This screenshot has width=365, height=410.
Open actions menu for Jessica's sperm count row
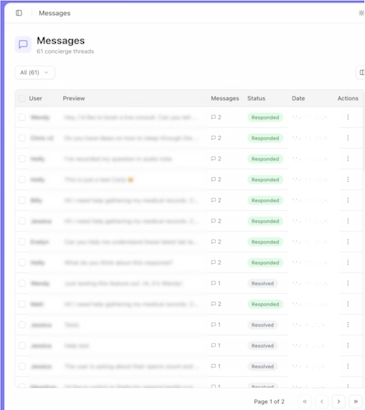point(348,366)
